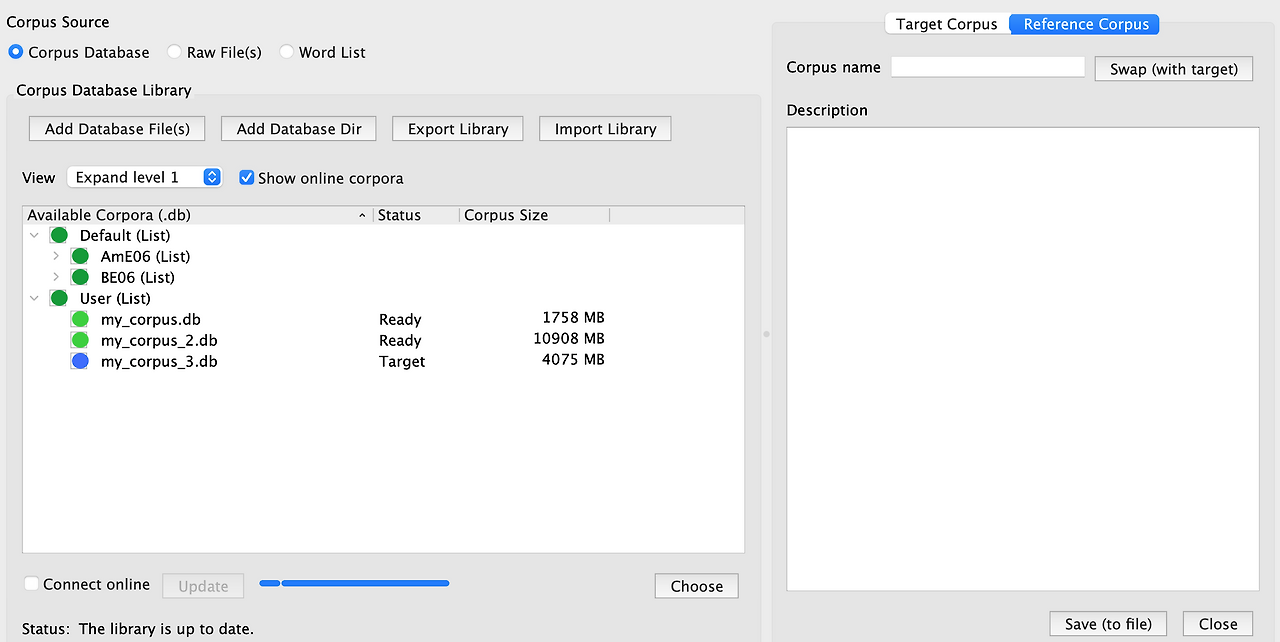1280x642 pixels.
Task: Click the Choose button
Action: [x=697, y=586]
